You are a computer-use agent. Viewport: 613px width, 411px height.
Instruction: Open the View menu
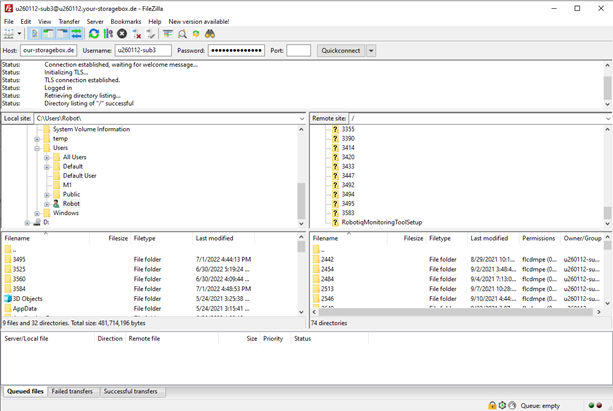45,22
